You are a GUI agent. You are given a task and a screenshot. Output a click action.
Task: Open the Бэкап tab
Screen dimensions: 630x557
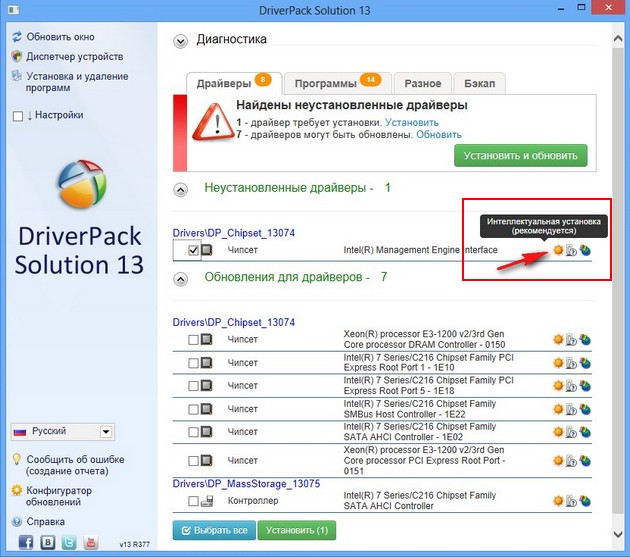[480, 83]
